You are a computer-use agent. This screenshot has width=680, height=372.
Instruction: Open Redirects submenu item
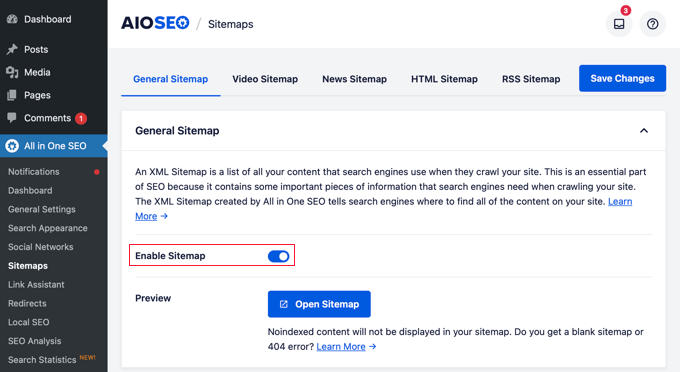[x=27, y=303]
